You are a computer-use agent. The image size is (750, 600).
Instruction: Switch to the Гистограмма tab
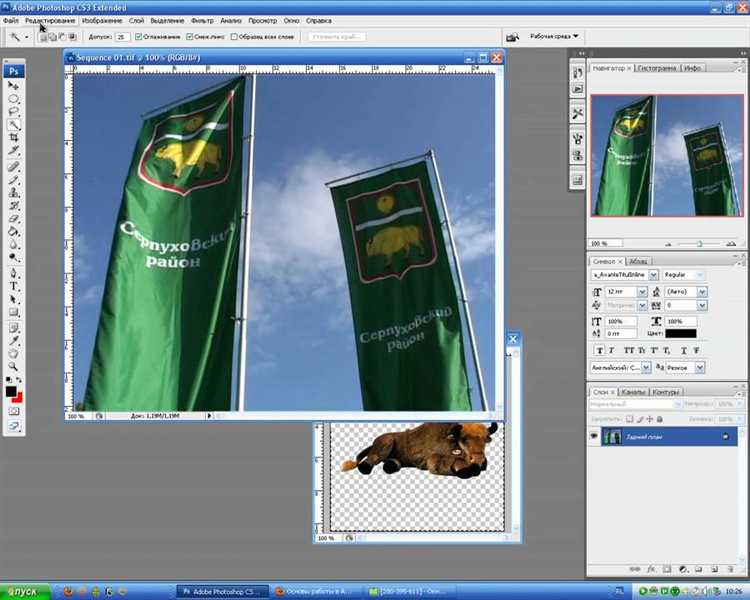[657, 68]
